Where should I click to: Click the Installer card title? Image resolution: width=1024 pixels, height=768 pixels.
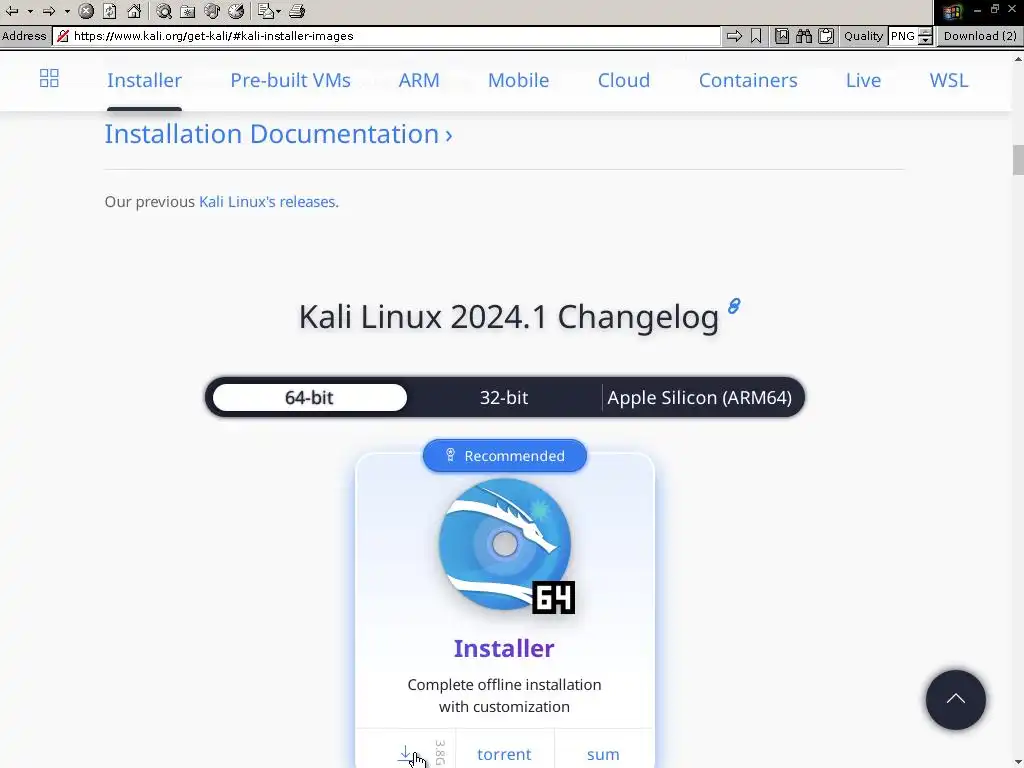(504, 648)
